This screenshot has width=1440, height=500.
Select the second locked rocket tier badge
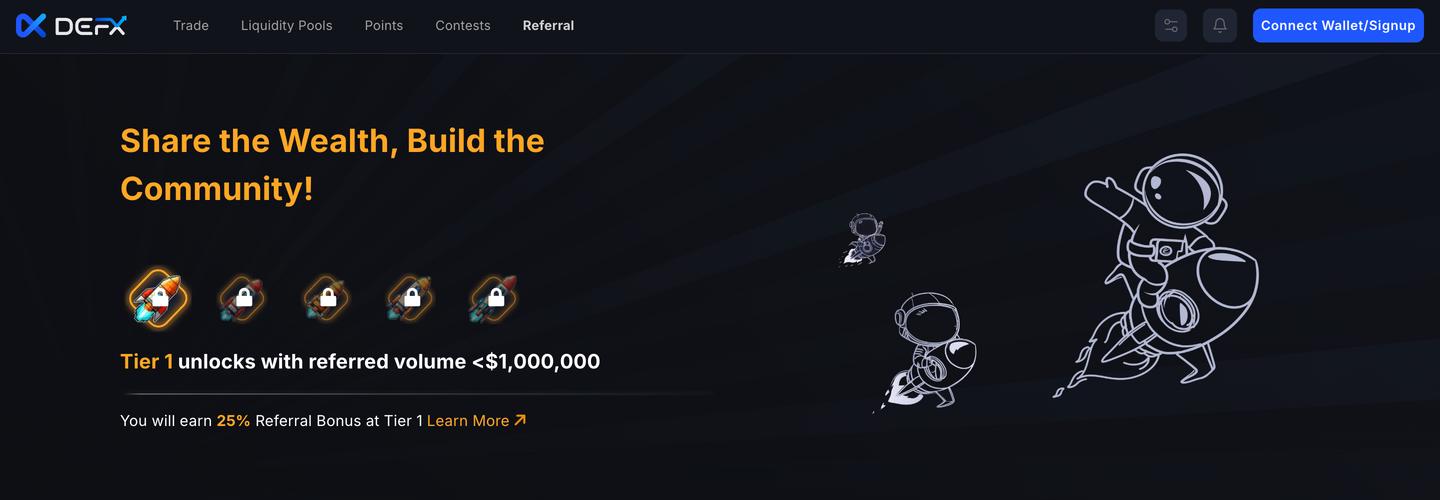243,297
